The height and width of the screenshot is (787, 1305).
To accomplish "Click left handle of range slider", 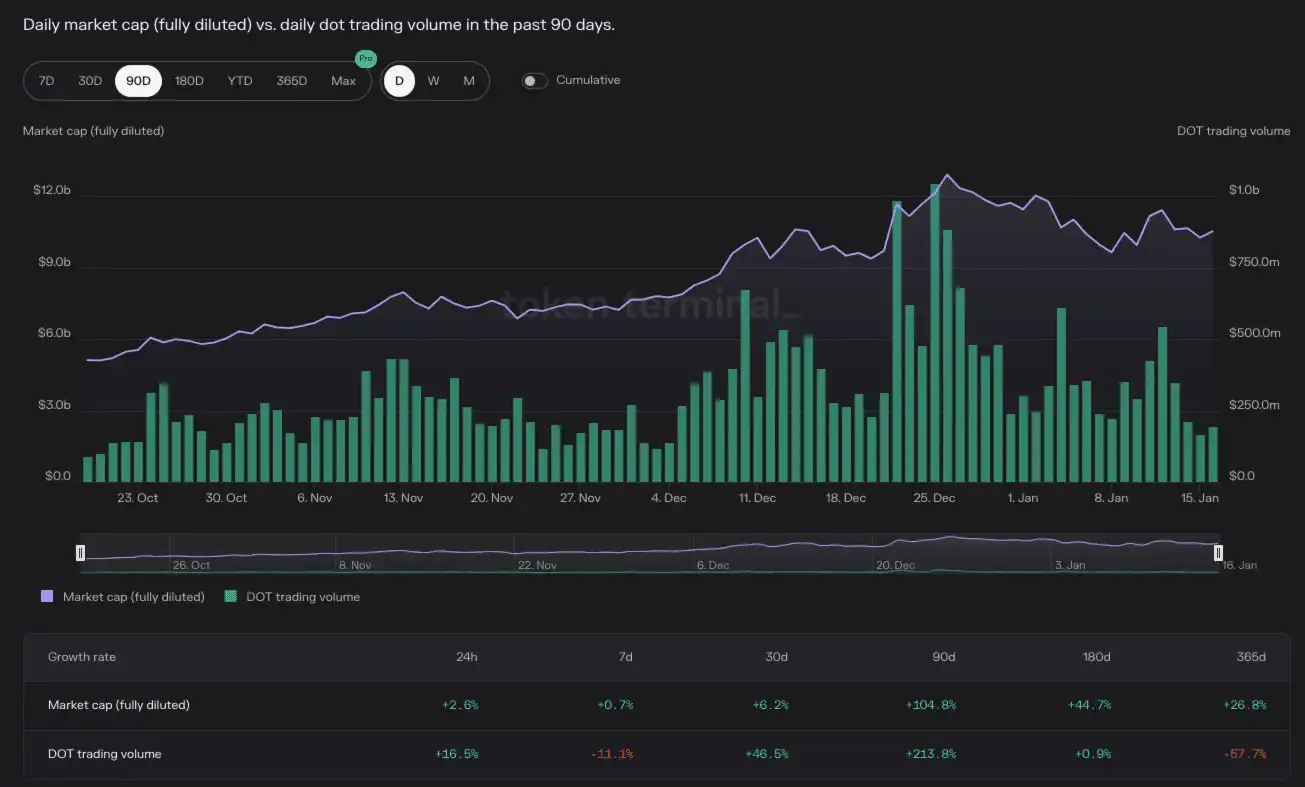I will 81,553.
